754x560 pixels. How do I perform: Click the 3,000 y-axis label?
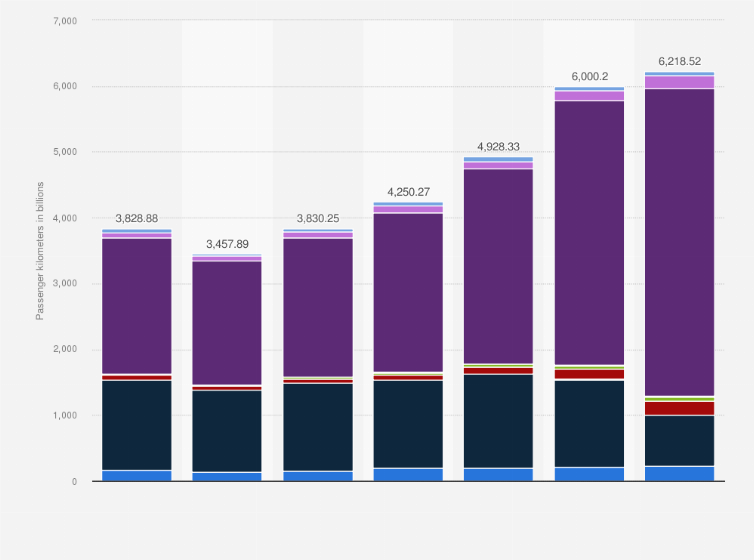click(x=65, y=283)
